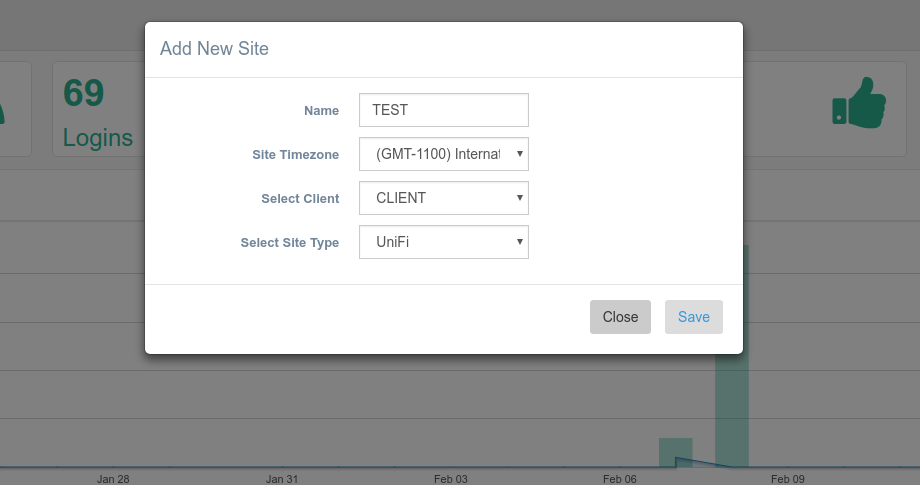Click the Feb 03 chart axis label
920x485 pixels.
point(451,479)
